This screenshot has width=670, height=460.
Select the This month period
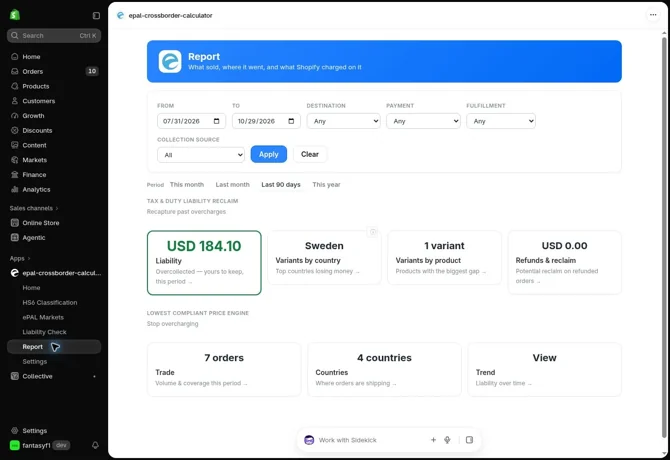coord(187,185)
